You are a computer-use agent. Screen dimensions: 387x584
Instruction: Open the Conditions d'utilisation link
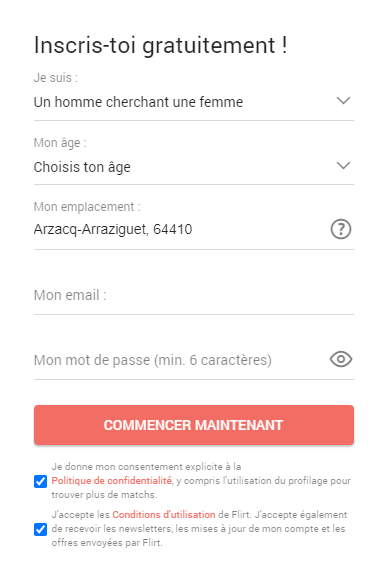coord(164,515)
